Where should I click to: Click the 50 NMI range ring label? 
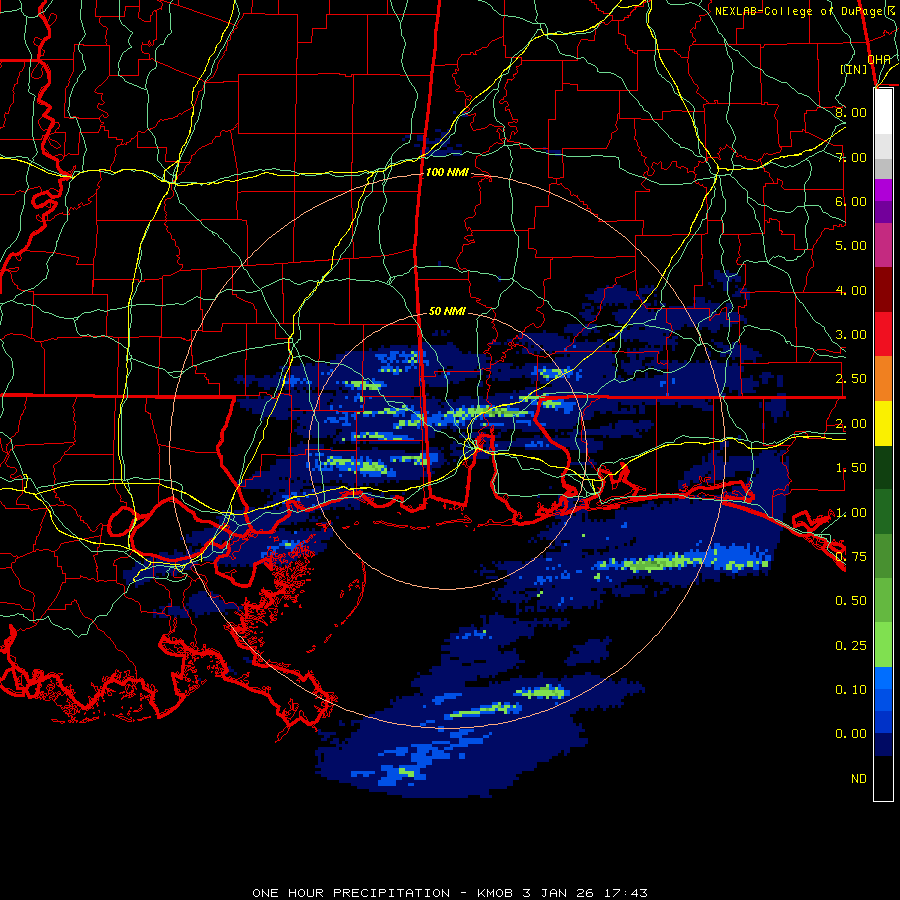(x=447, y=311)
